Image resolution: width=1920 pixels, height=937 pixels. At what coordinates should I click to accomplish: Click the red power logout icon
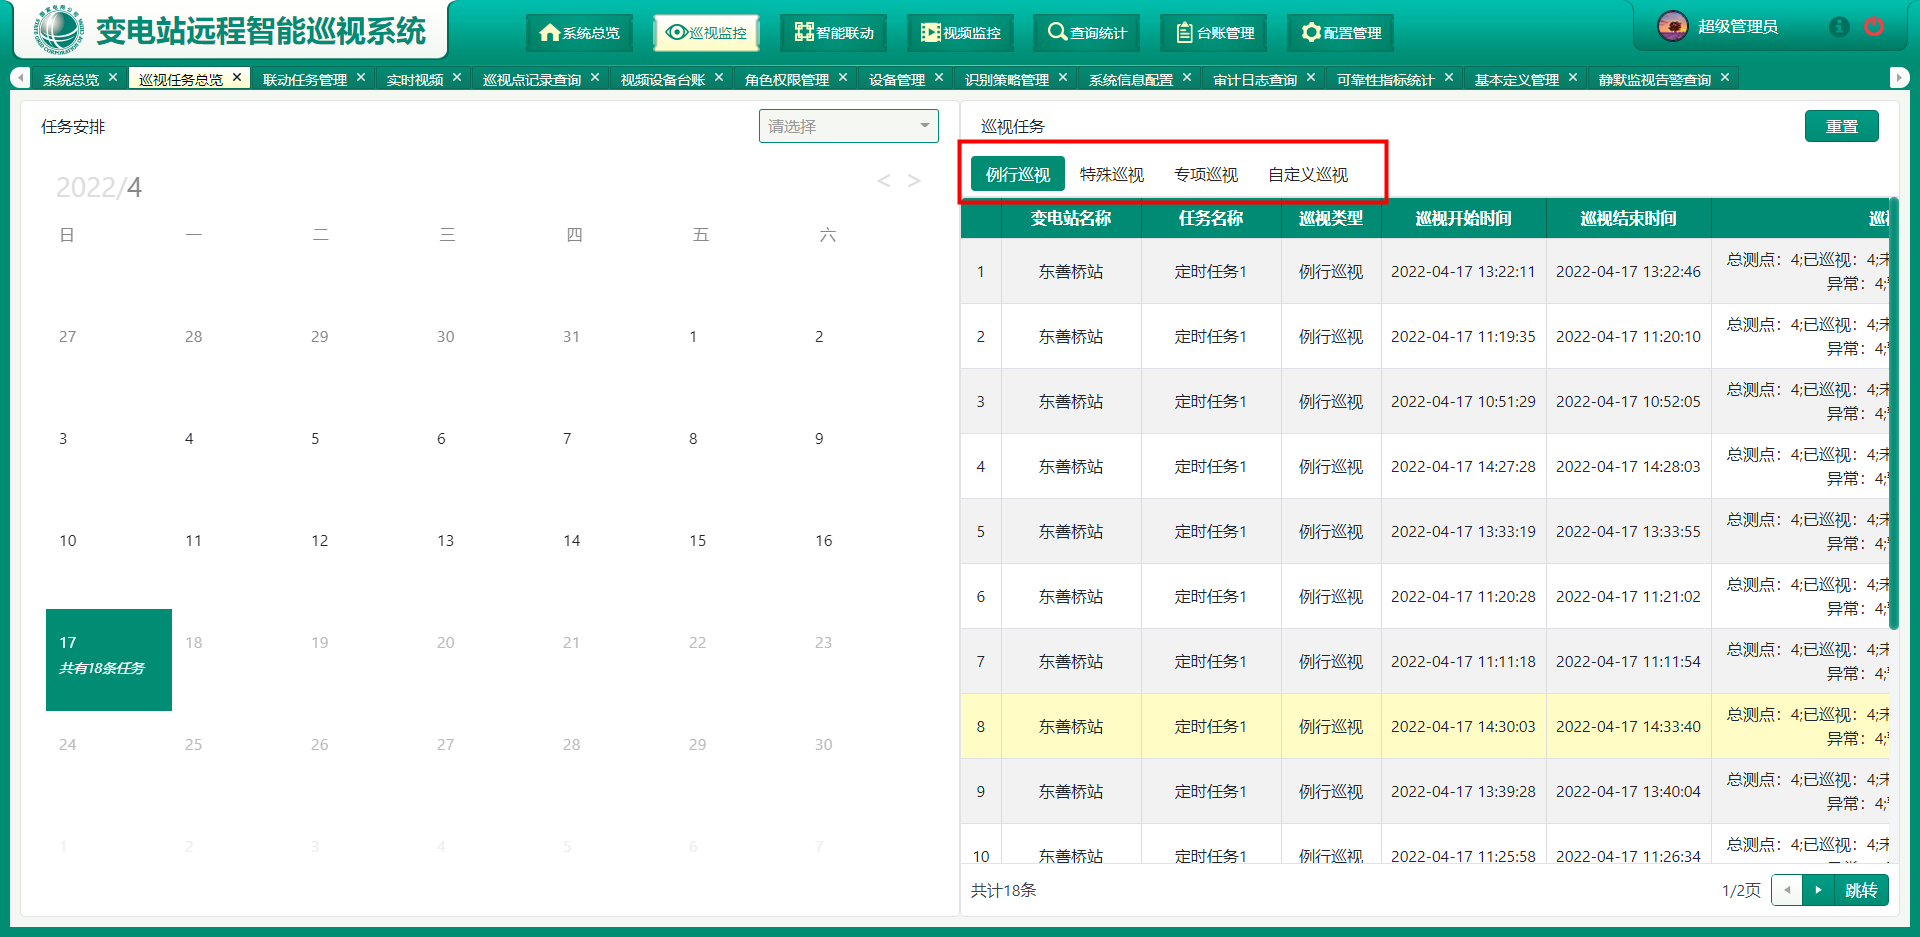[1874, 27]
